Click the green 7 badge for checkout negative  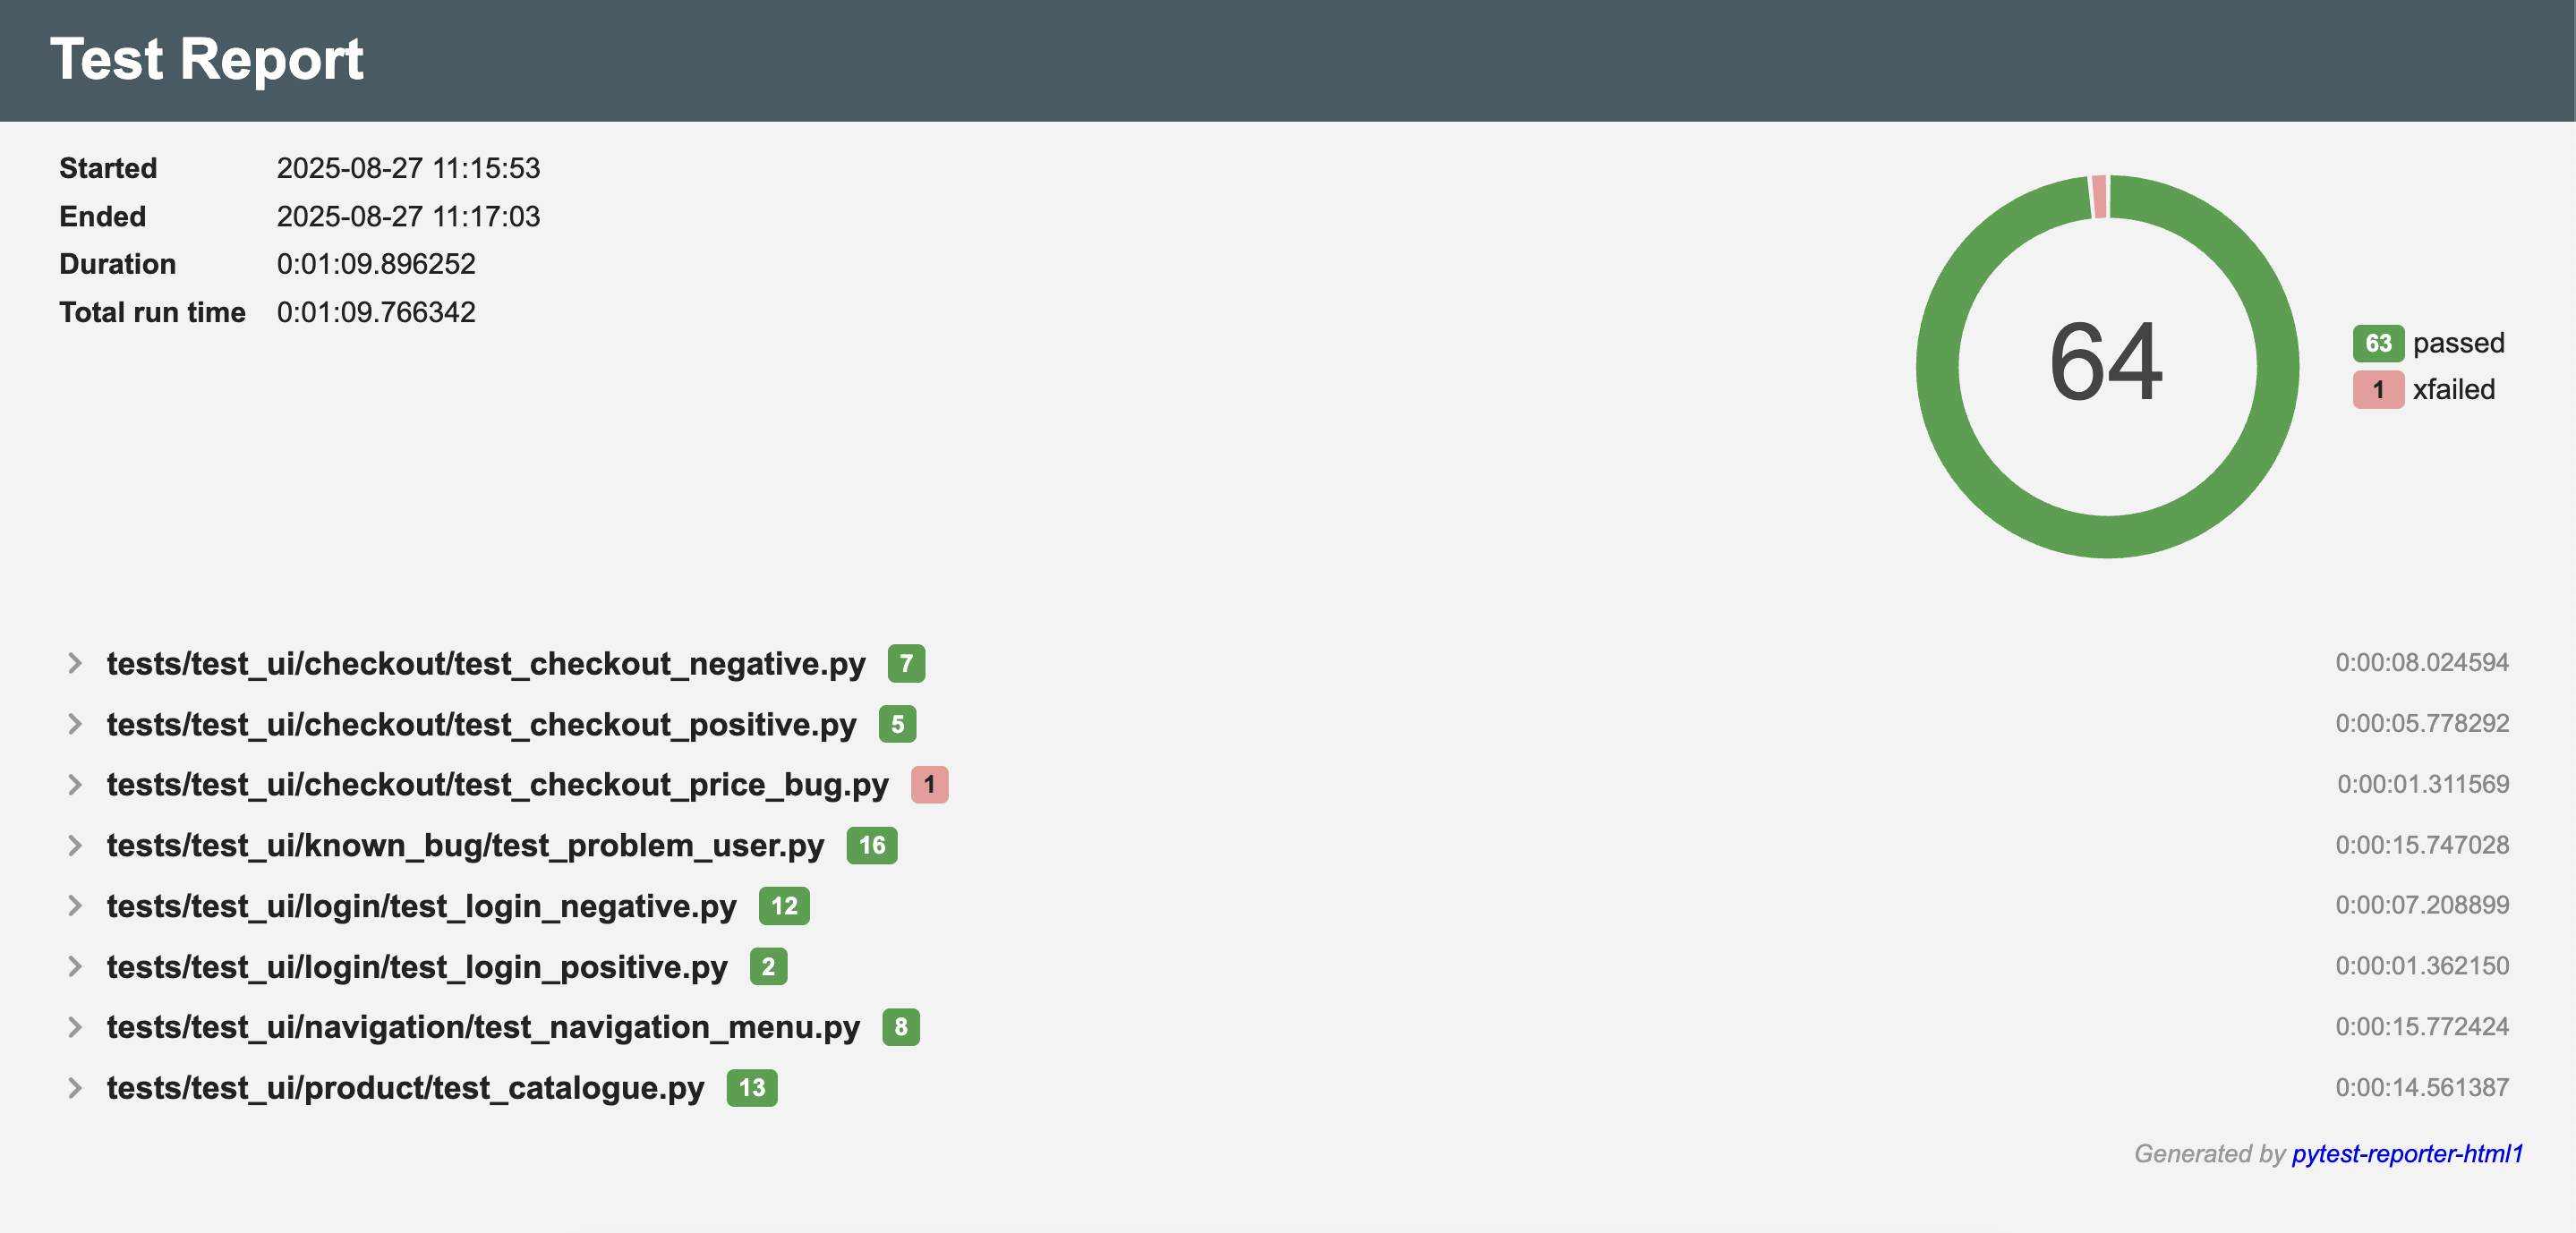click(x=905, y=664)
